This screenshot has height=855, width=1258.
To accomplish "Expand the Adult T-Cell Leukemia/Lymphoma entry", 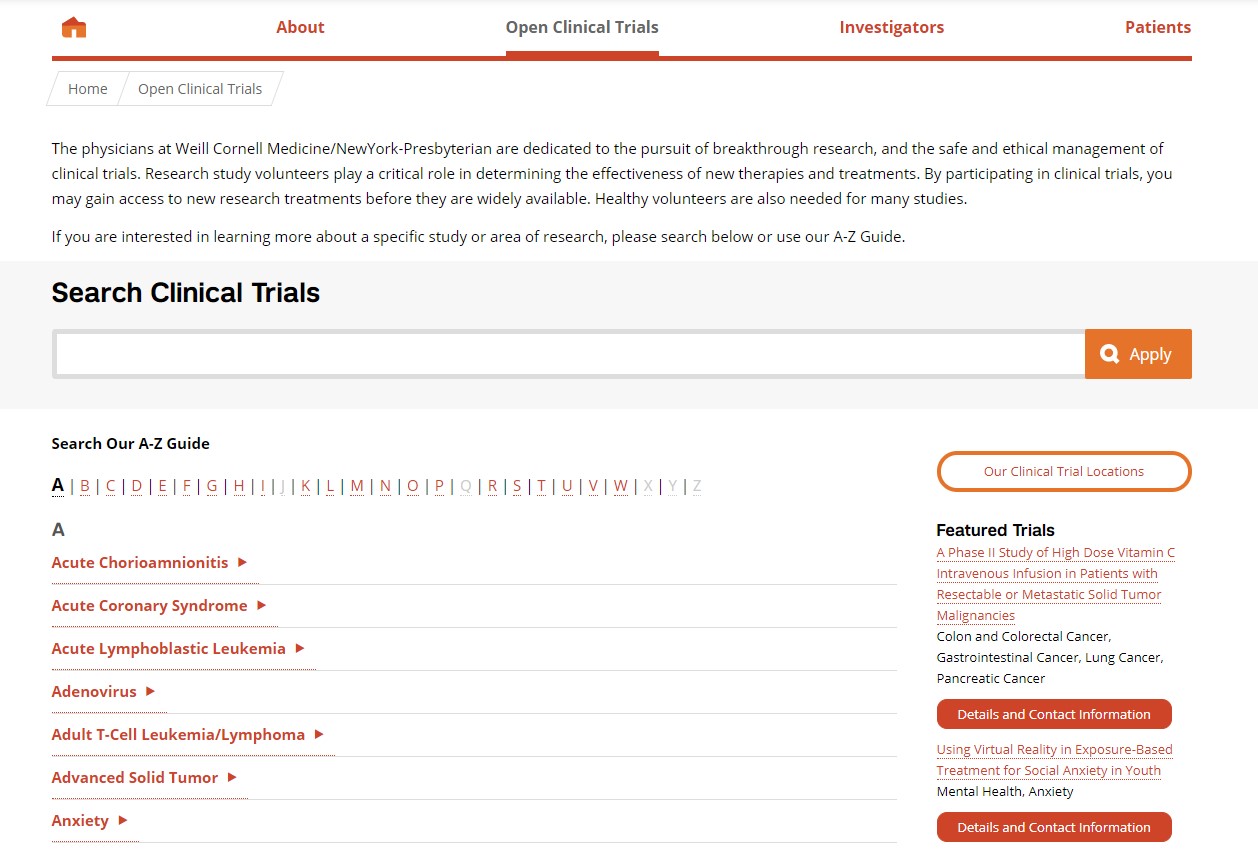I will point(188,735).
